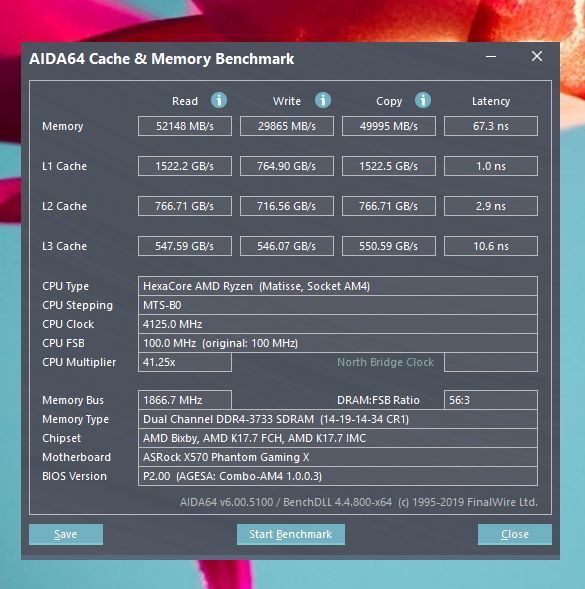585x589 pixels.
Task: Select the Memory copy value 49995 MB/s
Action: (x=389, y=126)
